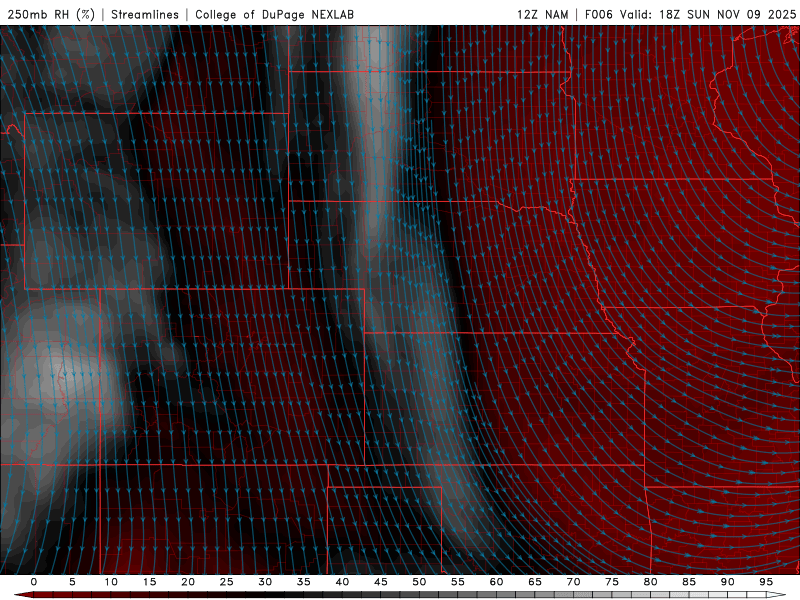Pick the light gray colorbar segment below '90'
The width and height of the screenshot is (800, 600).
tap(737, 595)
